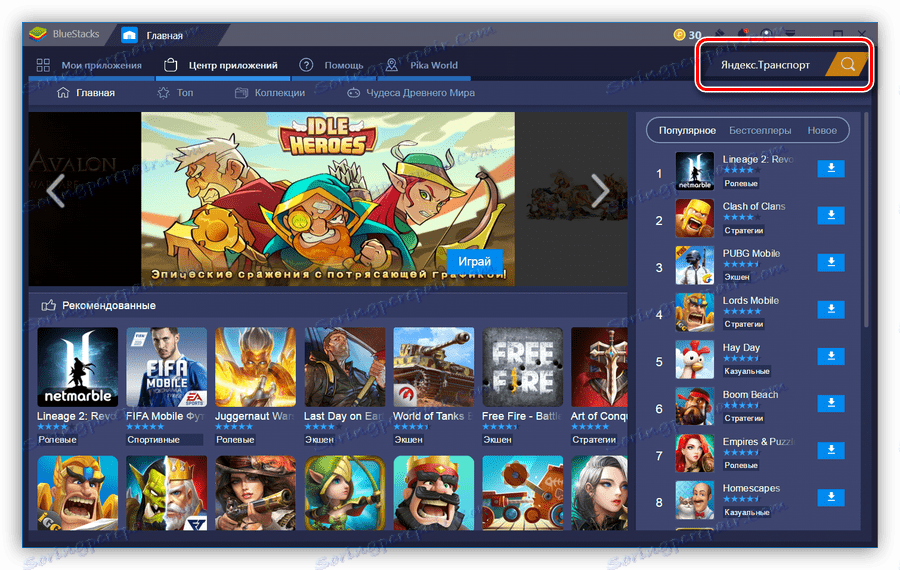Image resolution: width=900 pixels, height=570 pixels.
Task: Open the Помощь tab
Action: click(332, 65)
